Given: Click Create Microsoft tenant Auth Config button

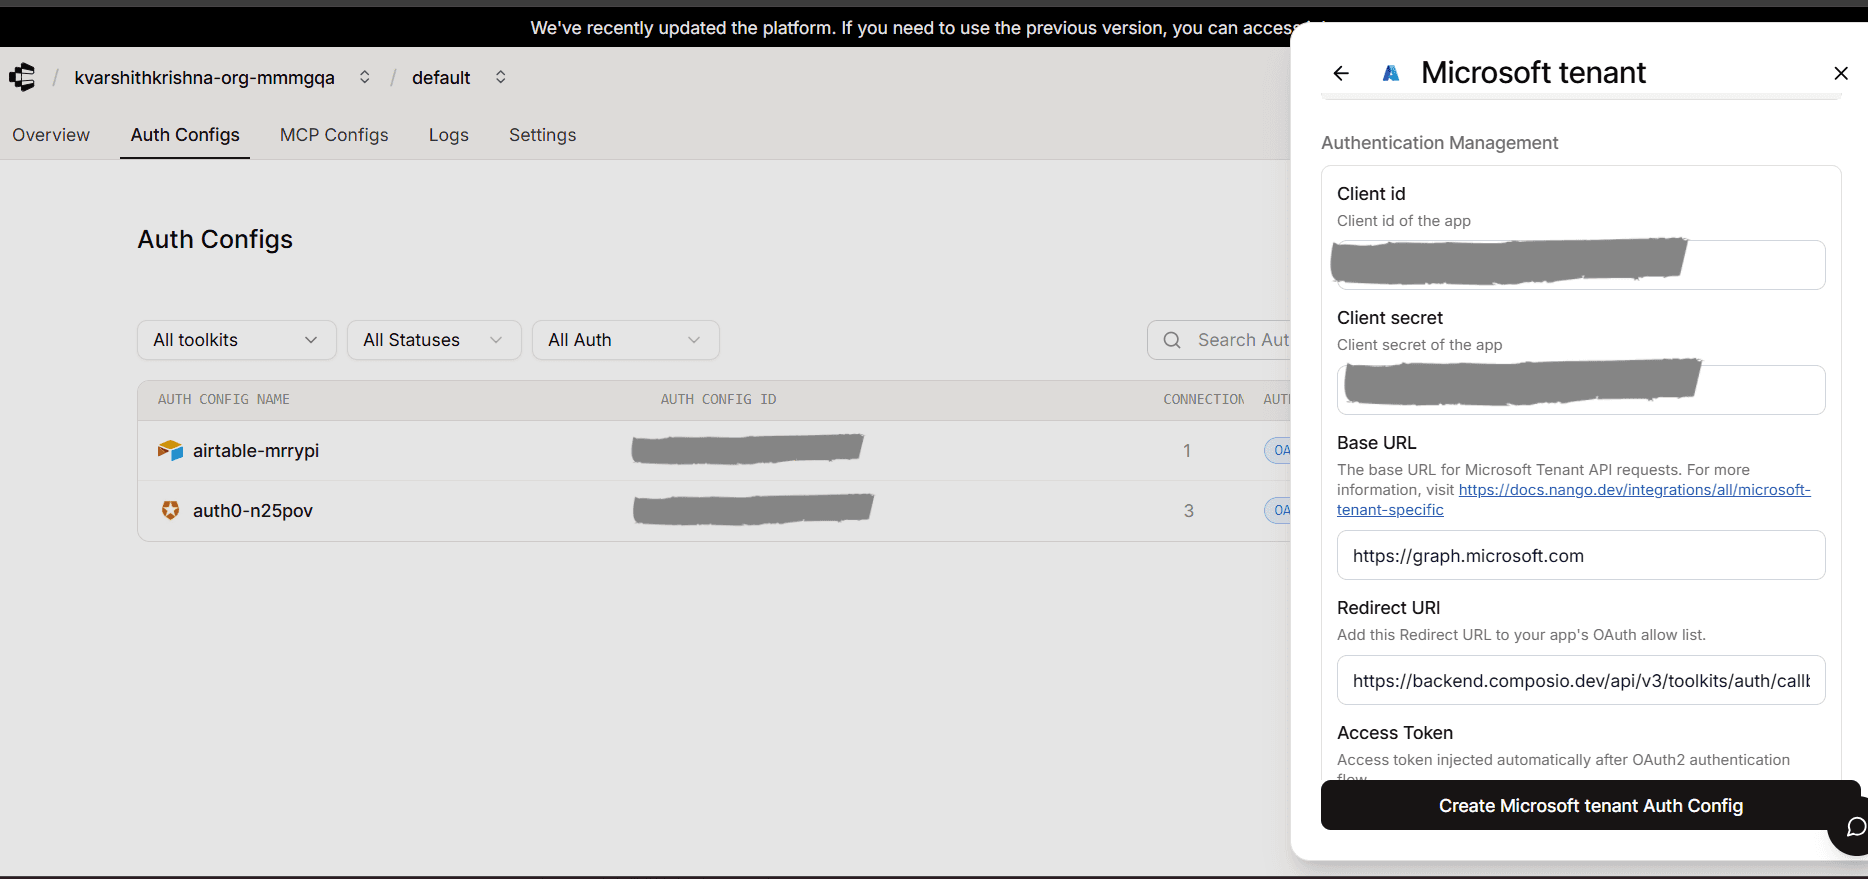Looking at the screenshot, I should click(1590, 805).
